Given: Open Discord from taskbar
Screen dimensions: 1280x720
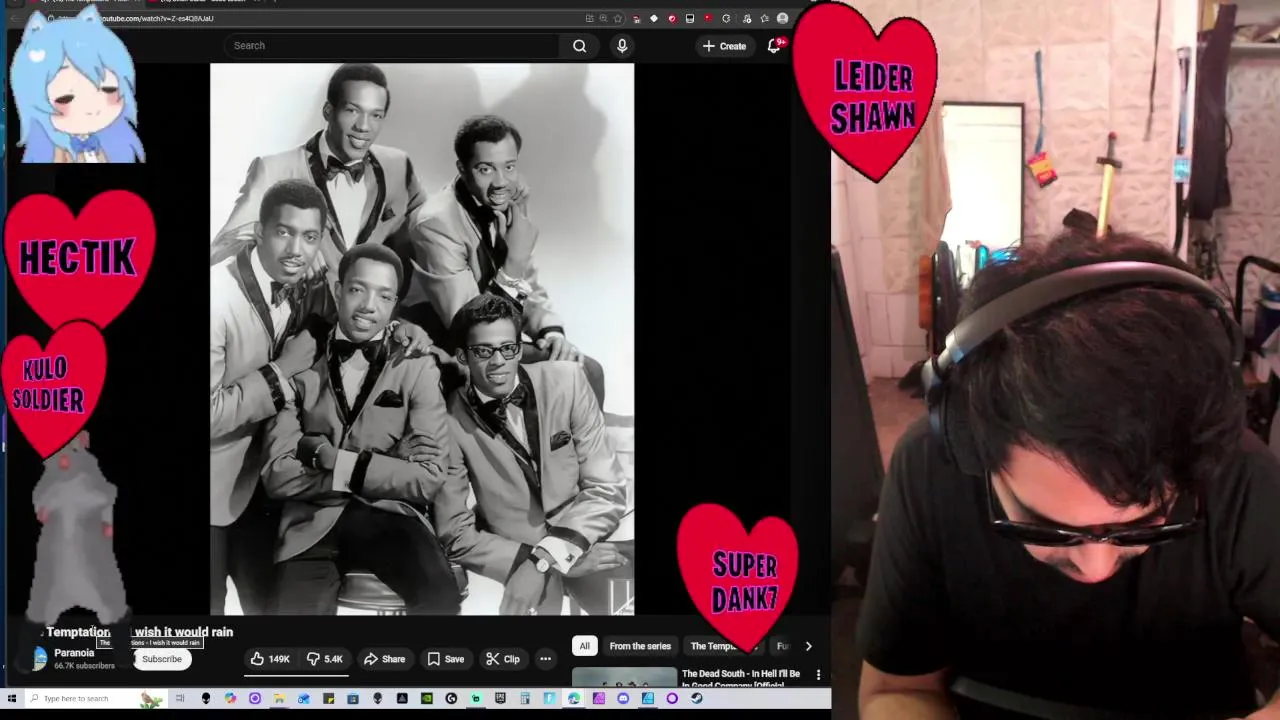Looking at the screenshot, I should tap(623, 698).
